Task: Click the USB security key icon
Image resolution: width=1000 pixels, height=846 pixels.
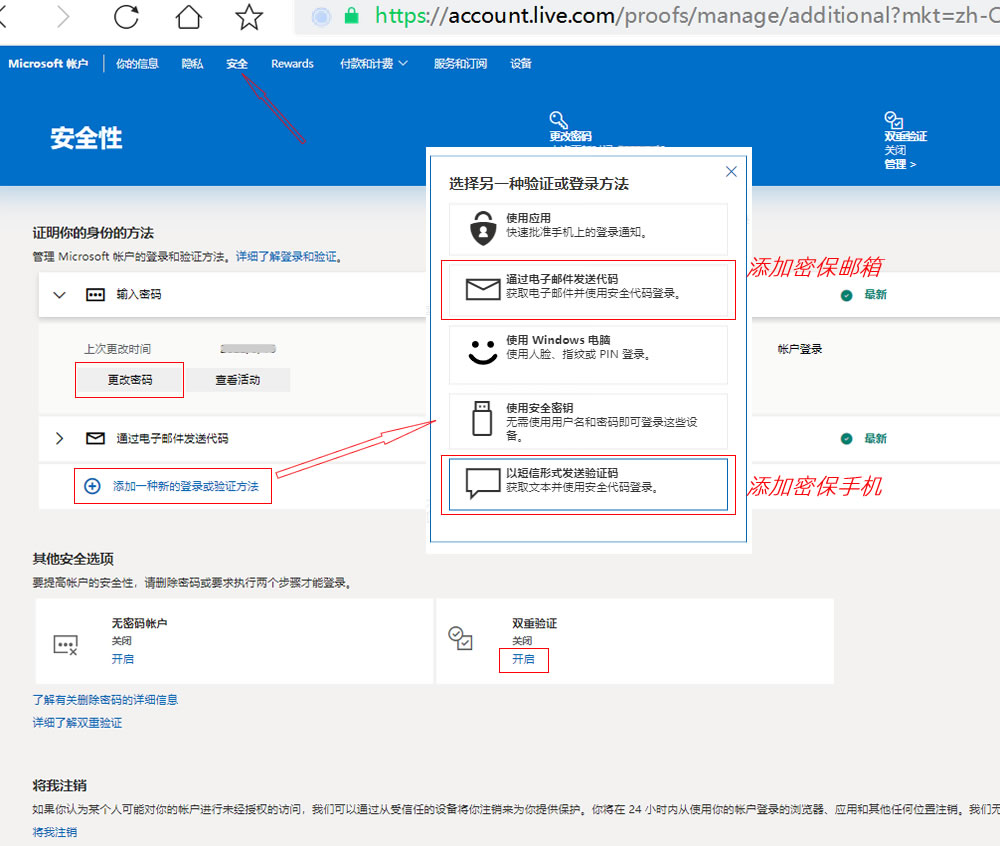Action: pos(482,418)
